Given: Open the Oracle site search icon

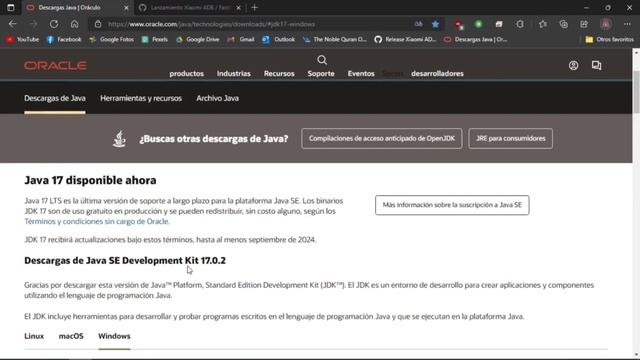Looking at the screenshot, I should point(322,60).
